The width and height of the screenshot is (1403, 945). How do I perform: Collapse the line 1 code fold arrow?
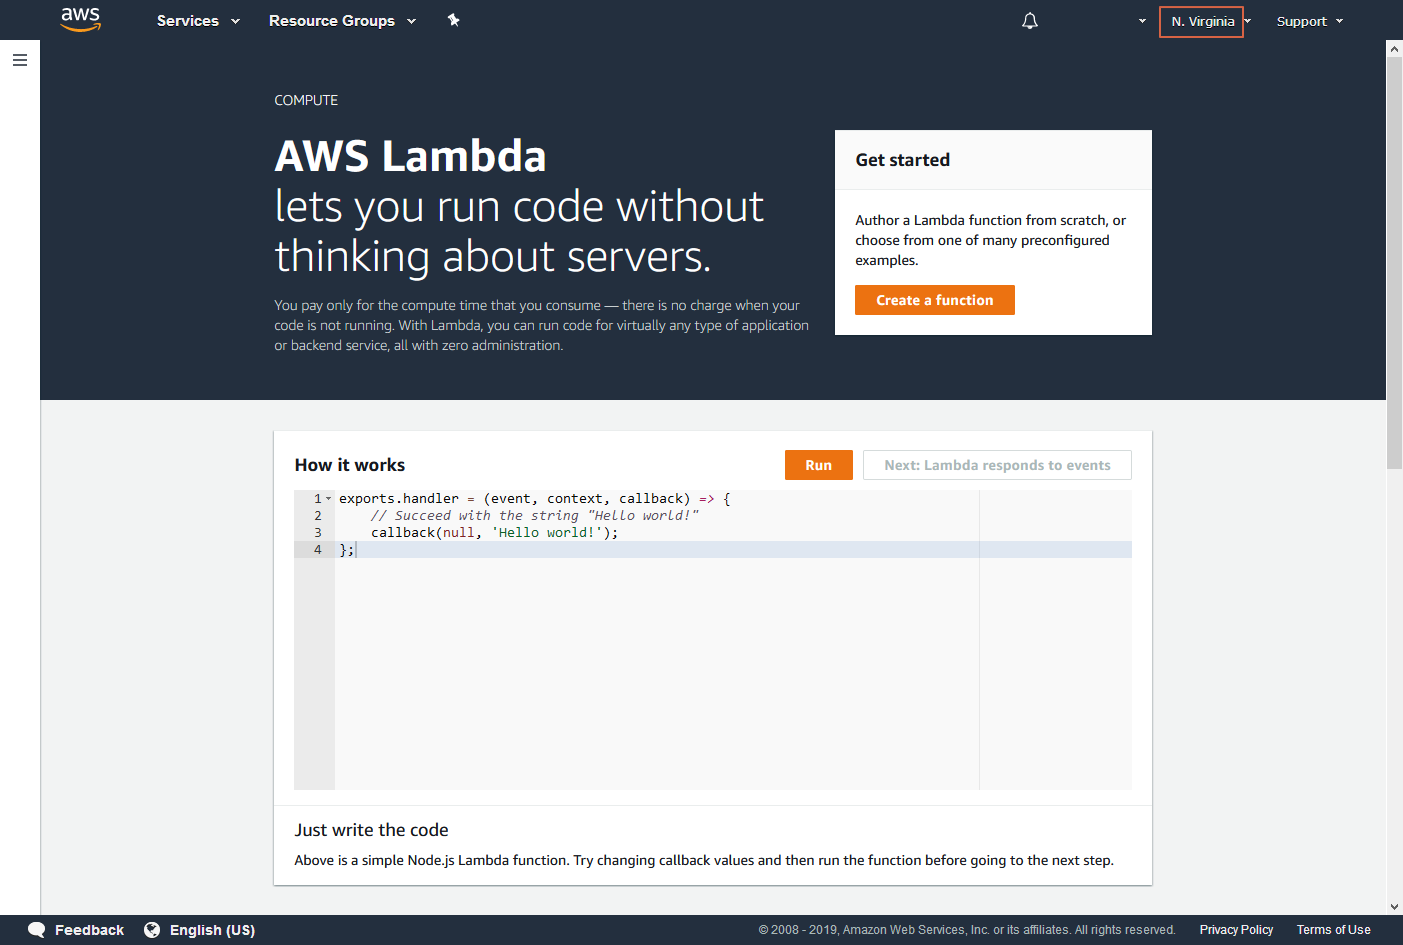coord(328,498)
